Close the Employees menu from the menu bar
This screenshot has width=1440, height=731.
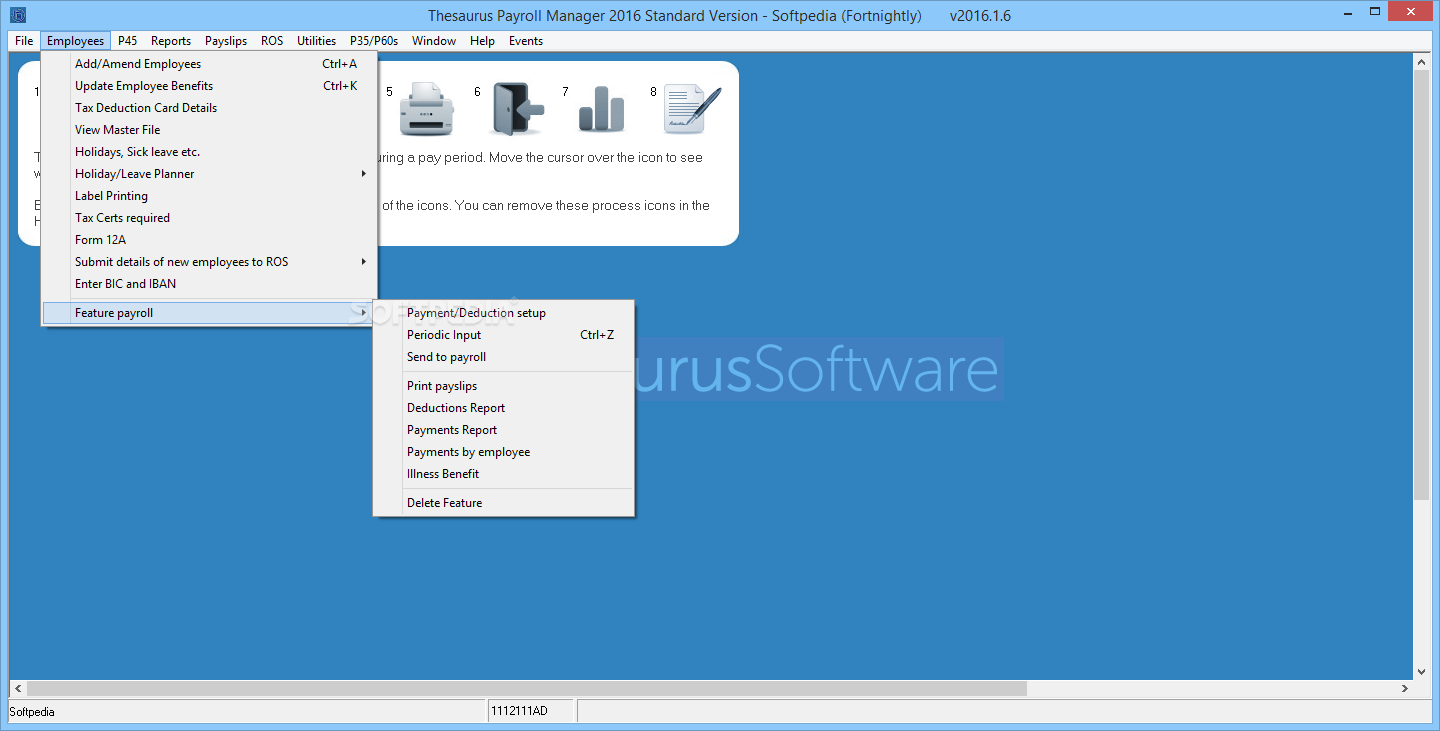tap(75, 41)
